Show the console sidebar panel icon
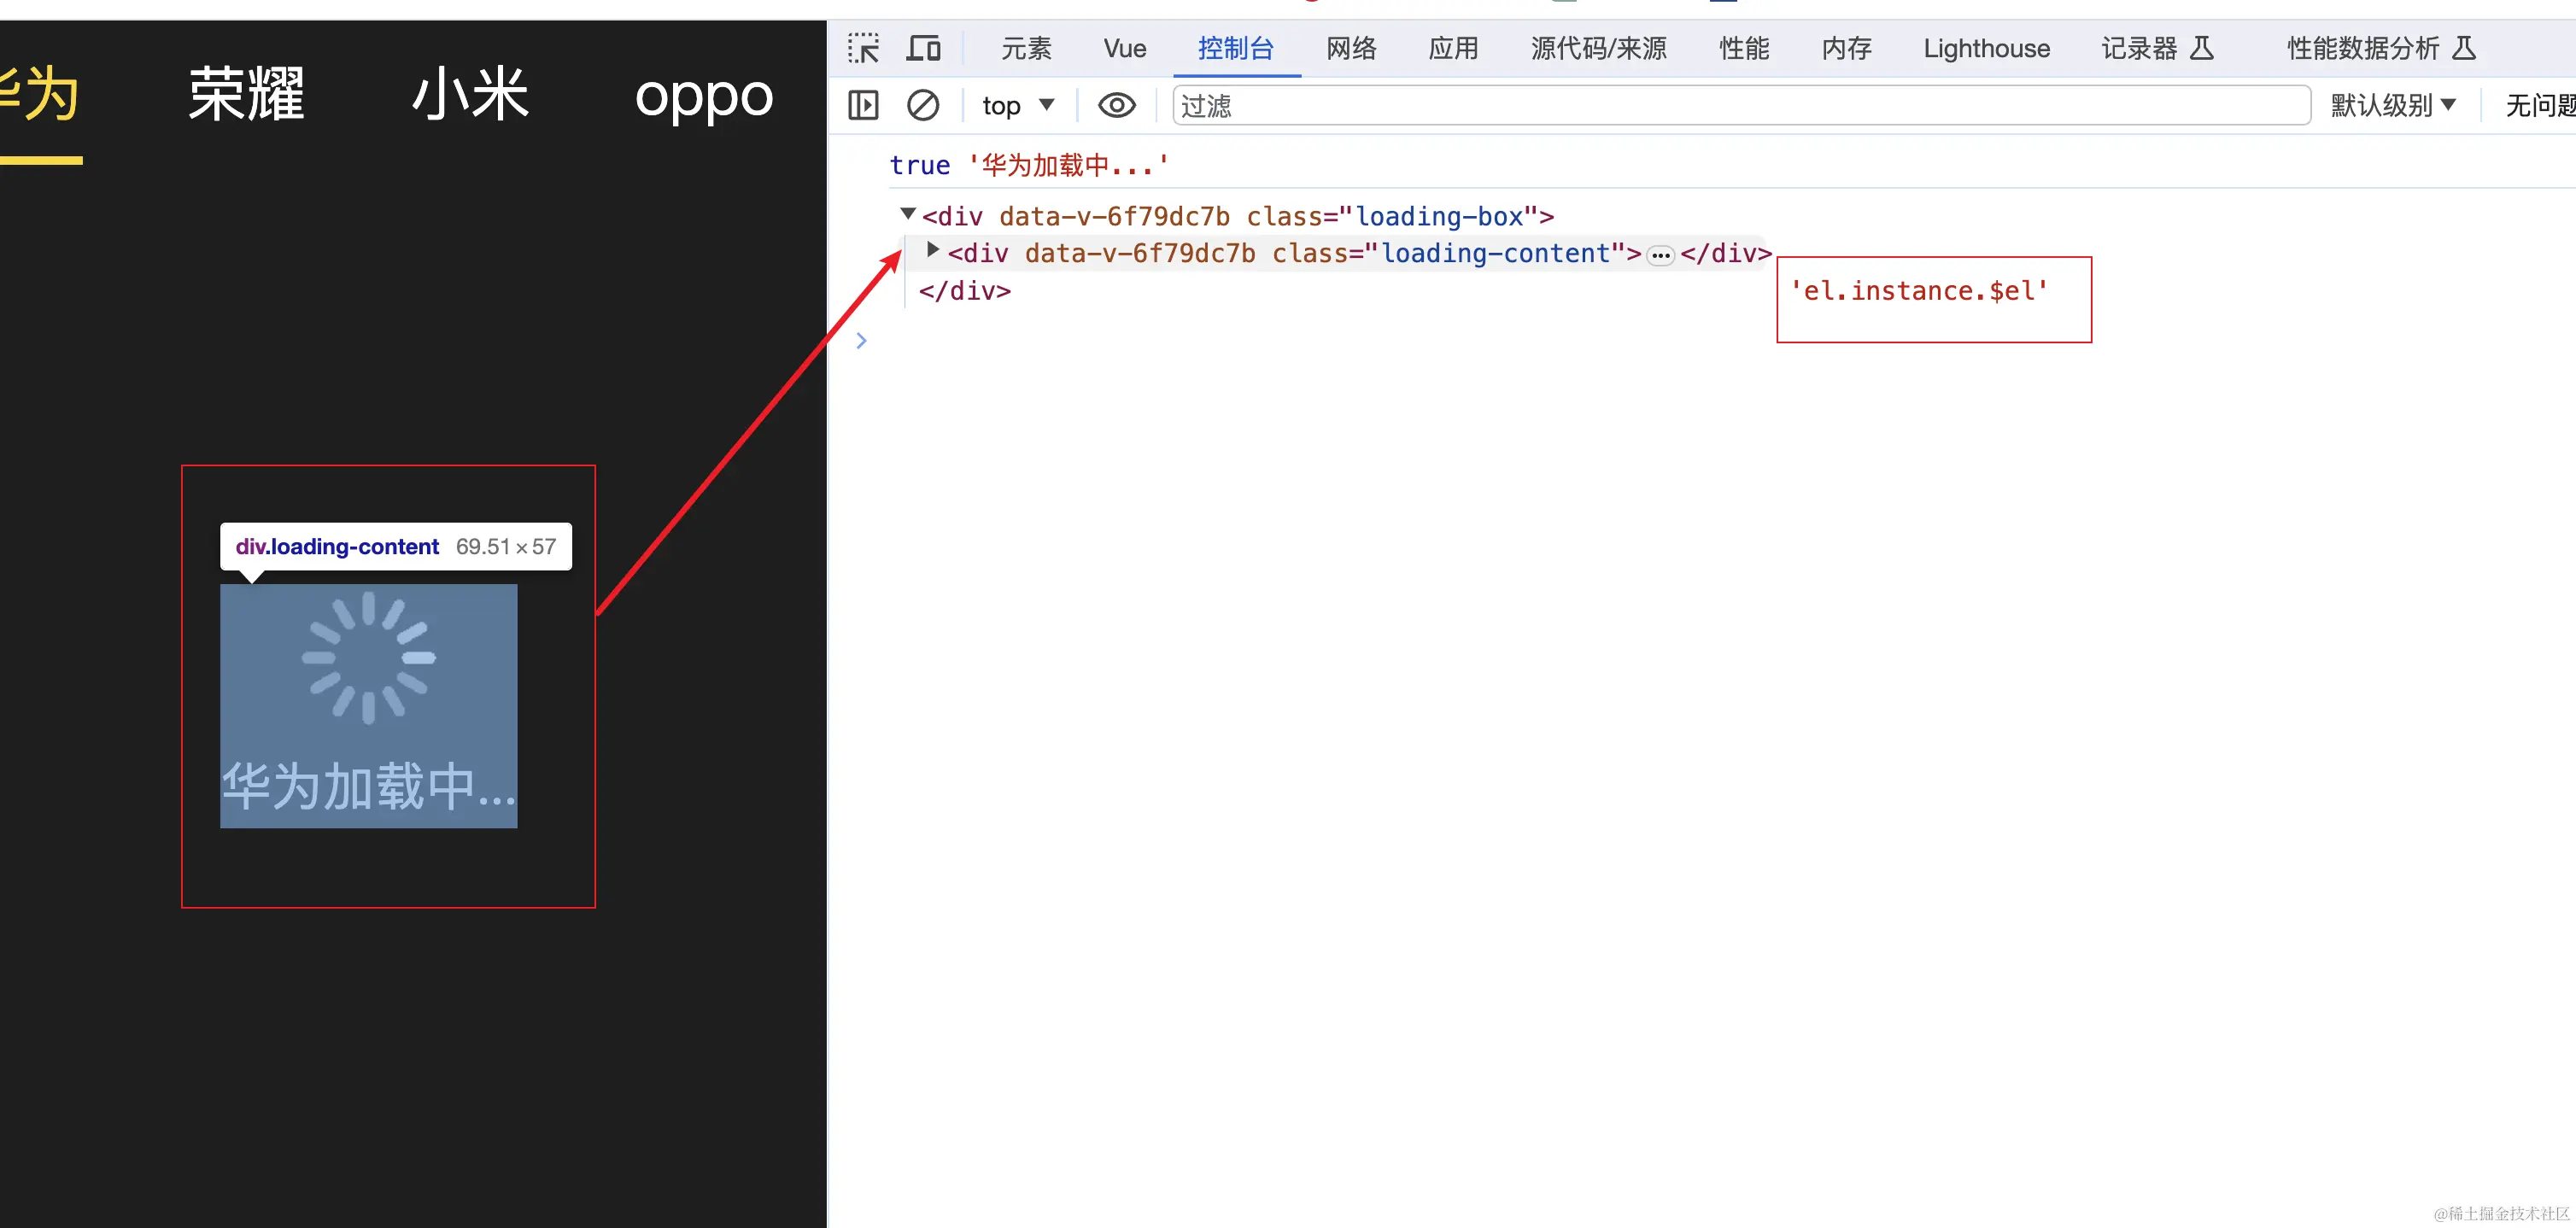The image size is (2576, 1228). click(x=863, y=105)
